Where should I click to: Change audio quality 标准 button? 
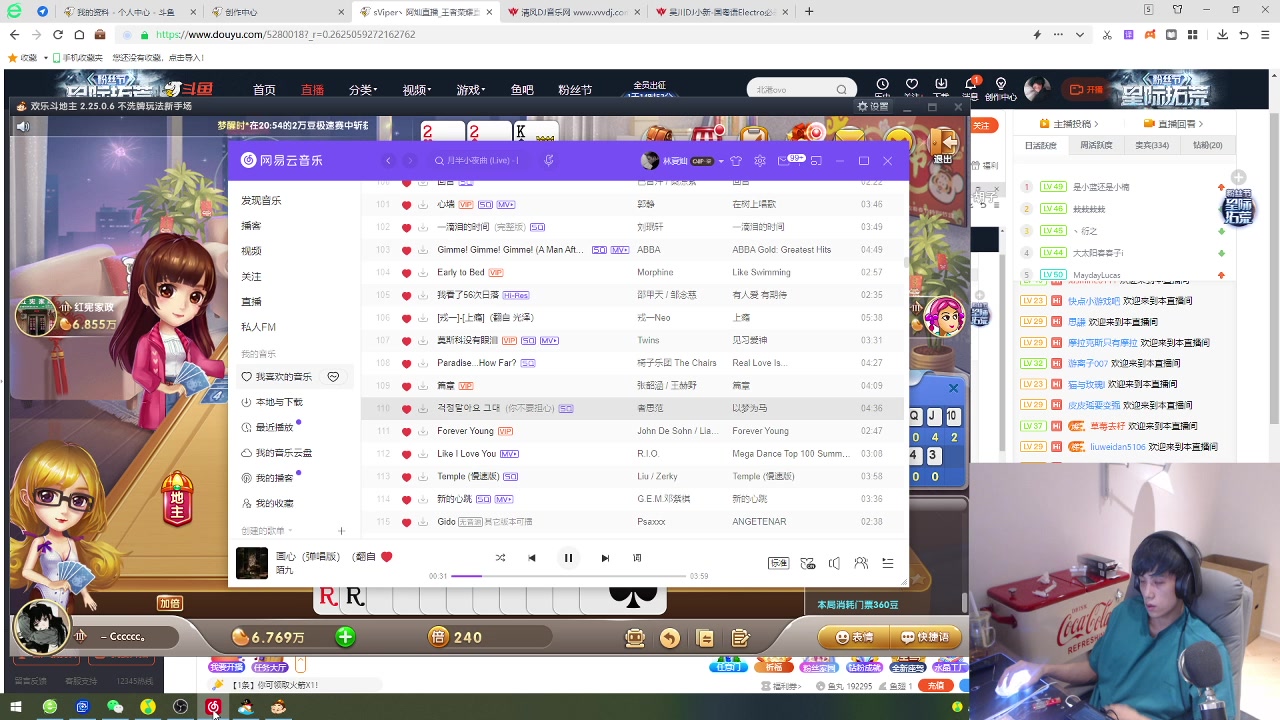click(779, 564)
